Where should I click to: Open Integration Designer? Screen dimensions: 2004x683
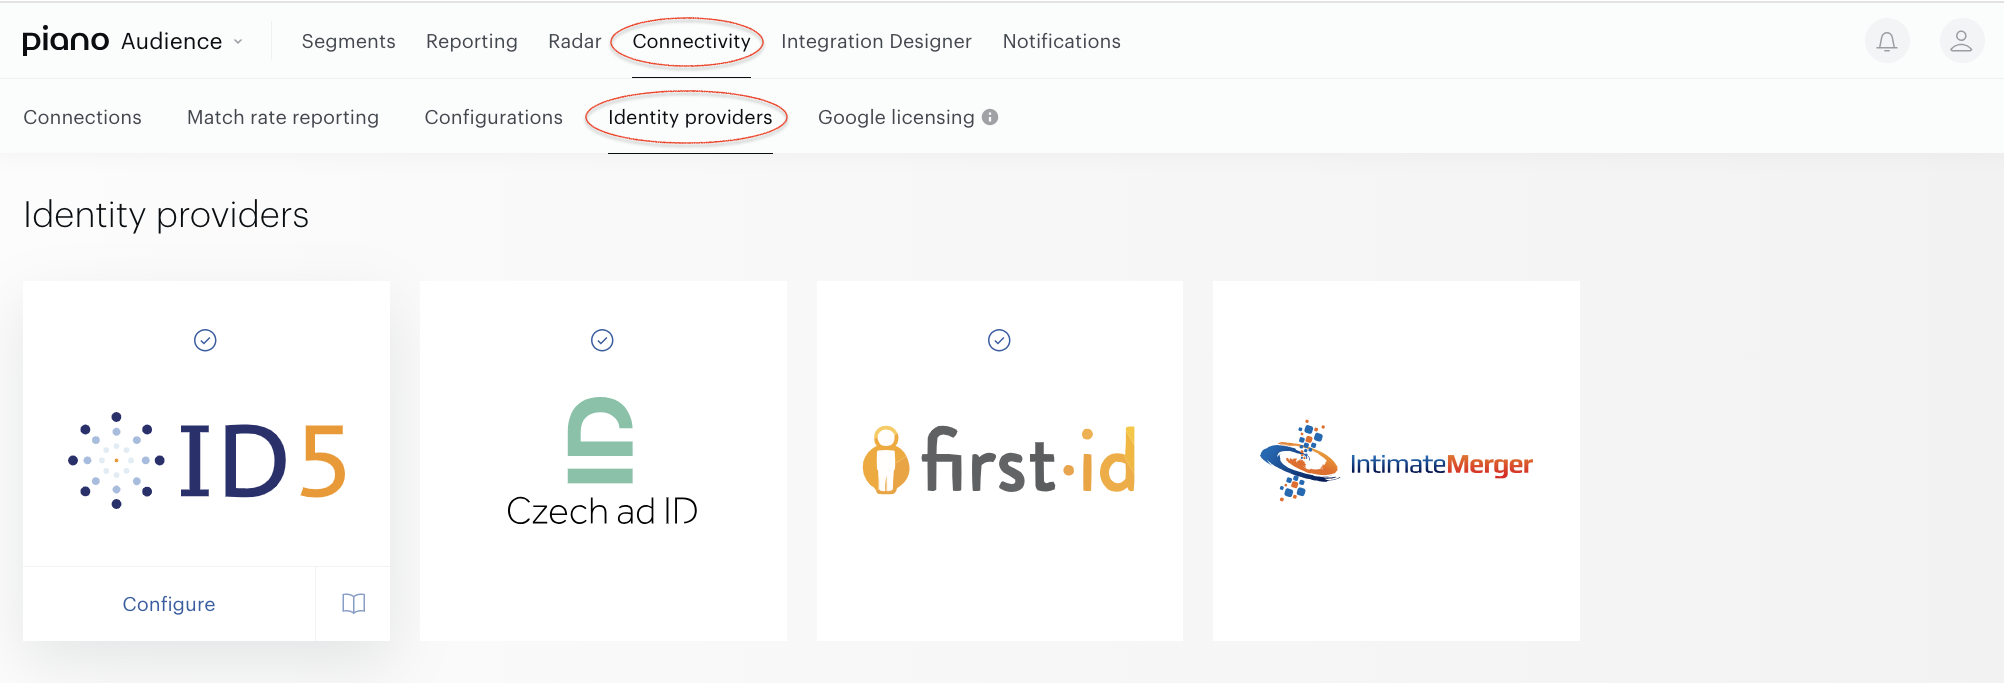coord(876,41)
